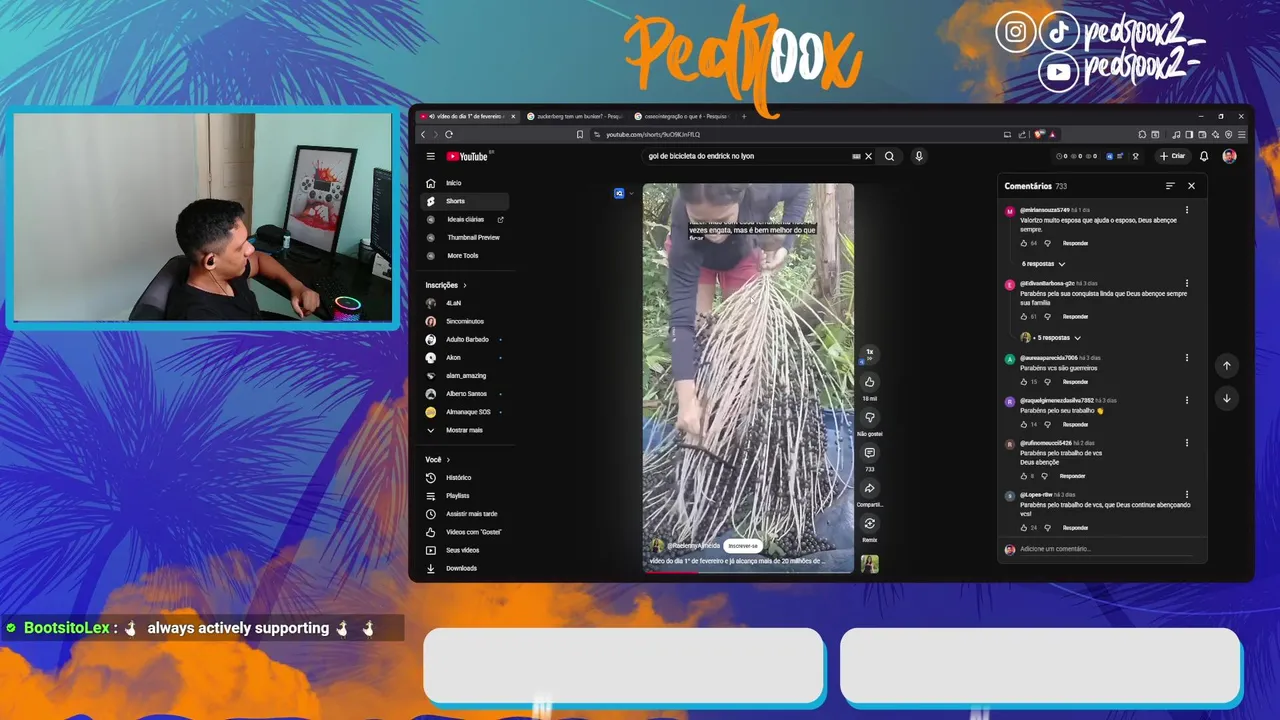Dislike the comment by @EdivanBarbosa-g2c
The height and width of the screenshot is (720, 1280).
[1047, 316]
